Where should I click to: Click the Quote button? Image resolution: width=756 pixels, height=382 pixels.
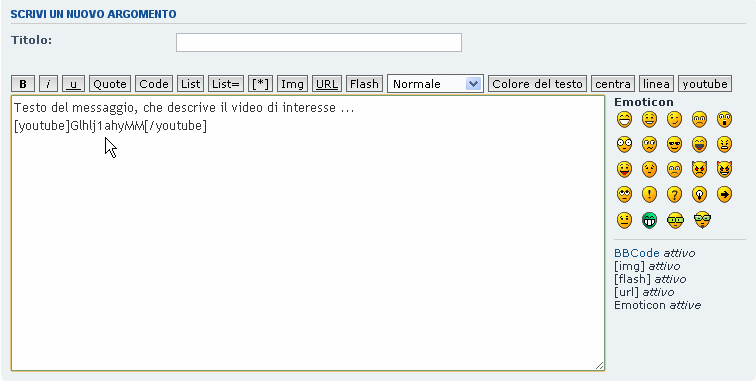click(110, 84)
